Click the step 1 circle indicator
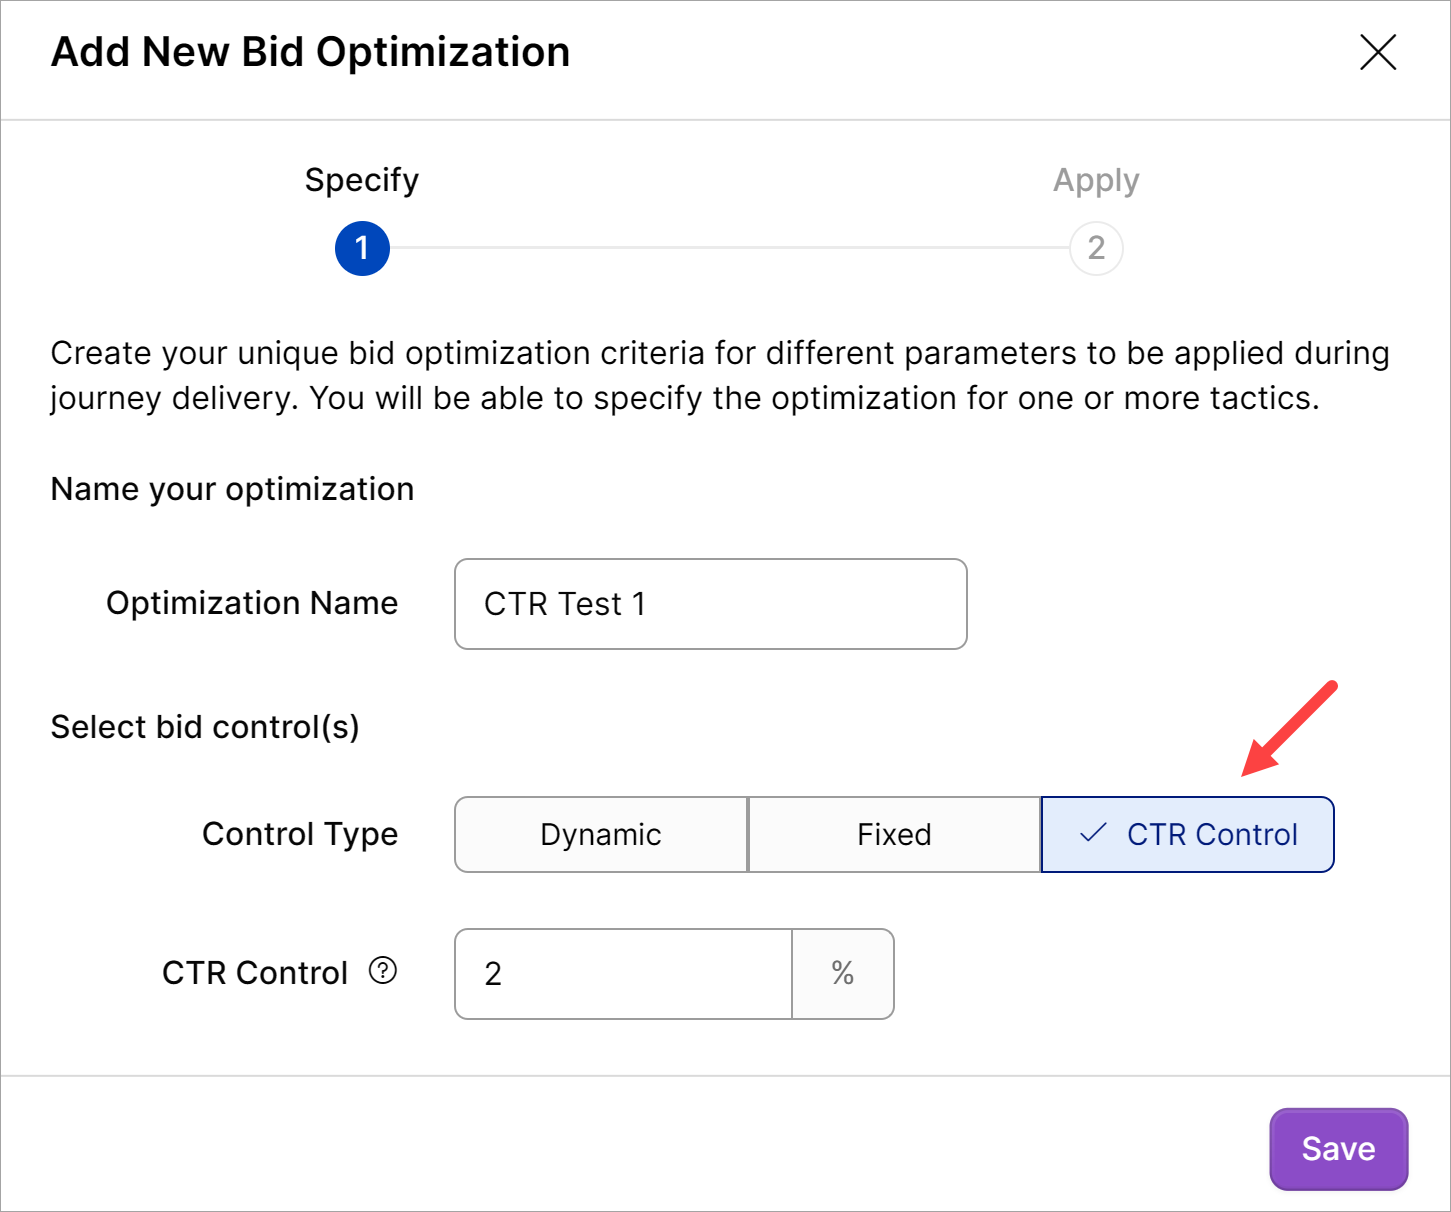The width and height of the screenshot is (1451, 1212). [x=362, y=248]
